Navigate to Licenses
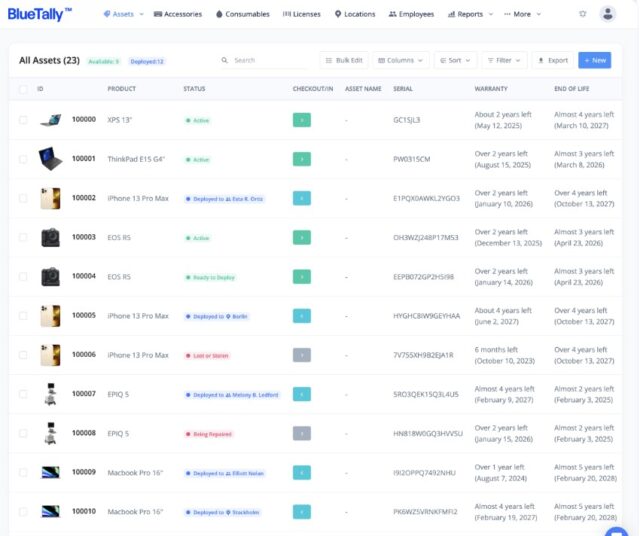The image size is (640, 536). [x=302, y=14]
